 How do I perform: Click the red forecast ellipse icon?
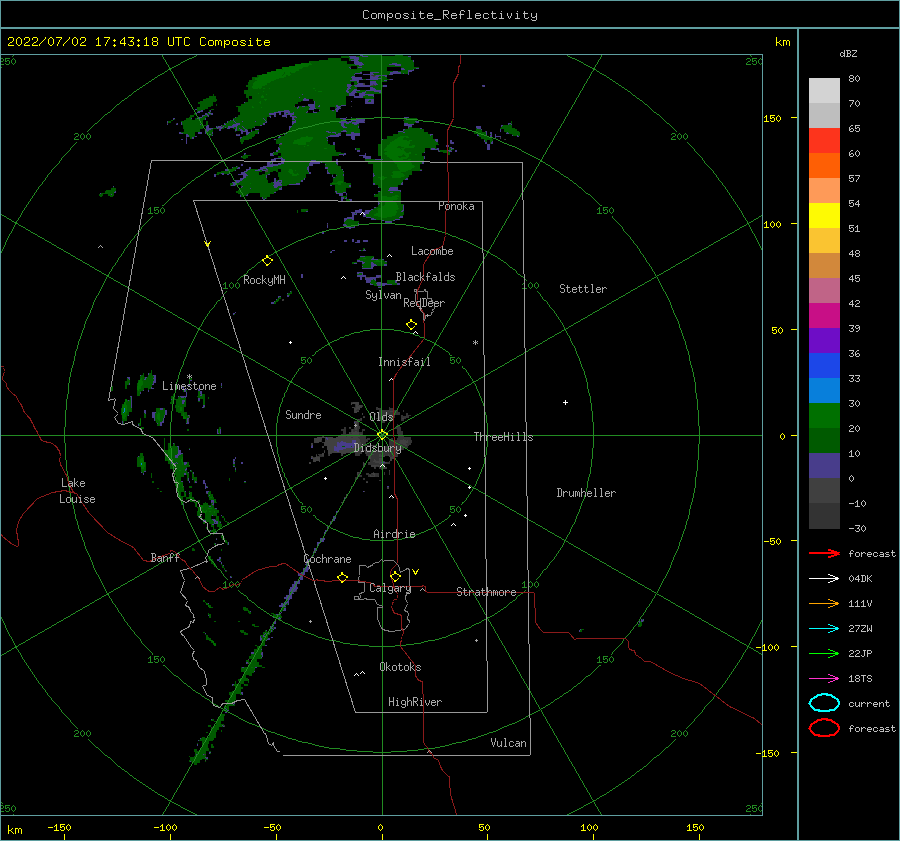(x=824, y=728)
